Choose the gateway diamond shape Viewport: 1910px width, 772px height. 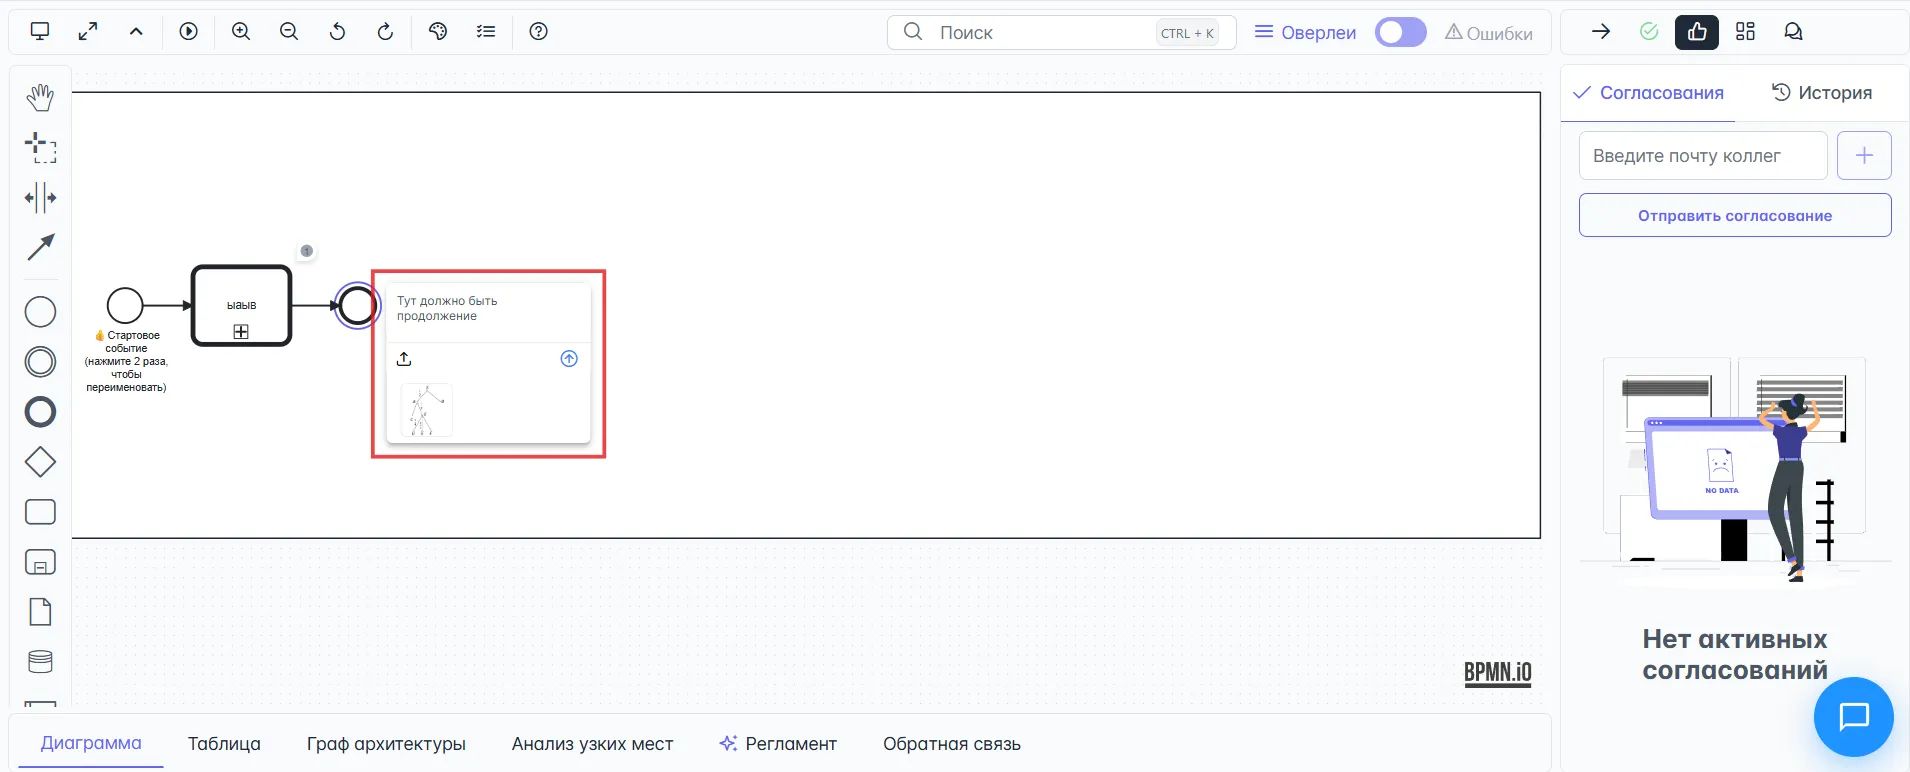[x=40, y=462]
